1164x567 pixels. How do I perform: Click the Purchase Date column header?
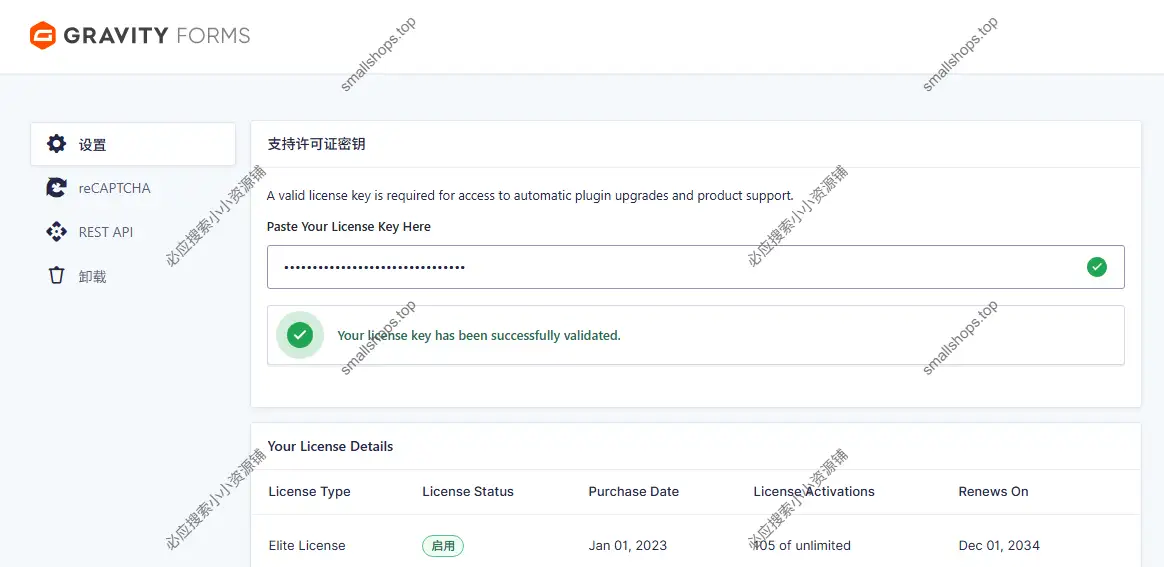(633, 491)
